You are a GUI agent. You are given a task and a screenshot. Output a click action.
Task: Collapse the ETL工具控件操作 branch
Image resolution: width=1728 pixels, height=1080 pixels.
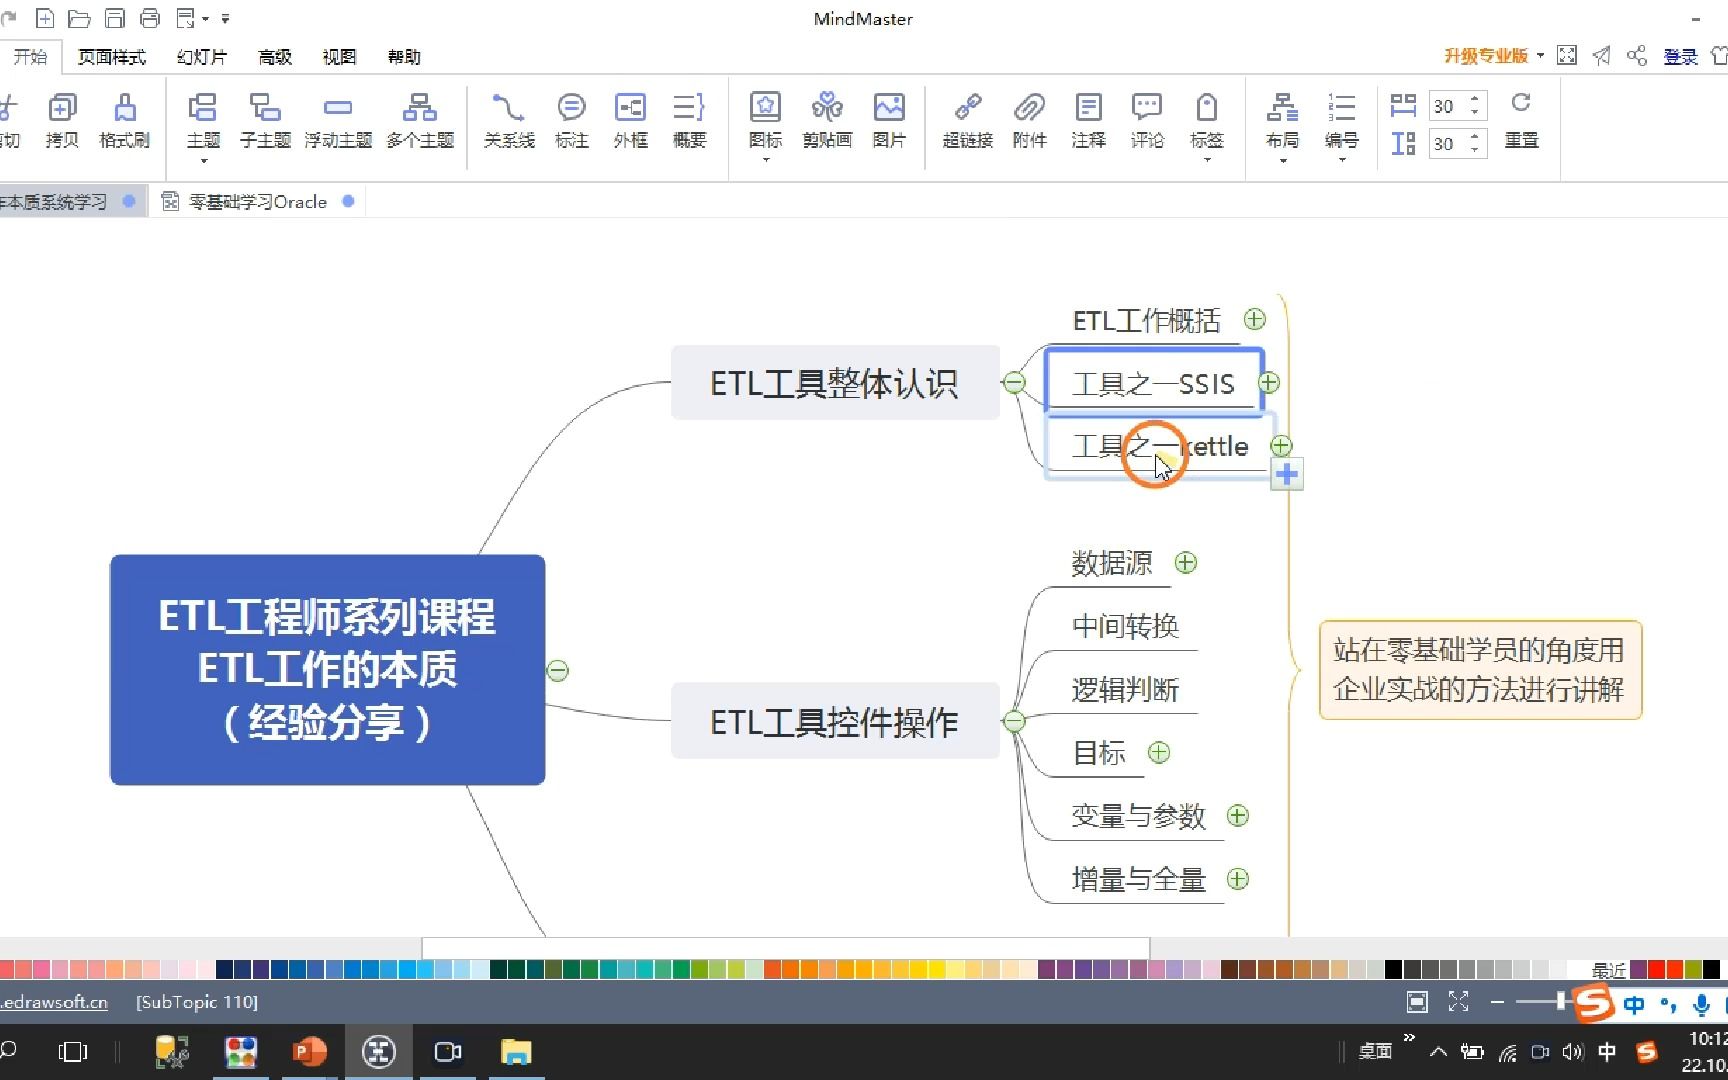click(1014, 721)
